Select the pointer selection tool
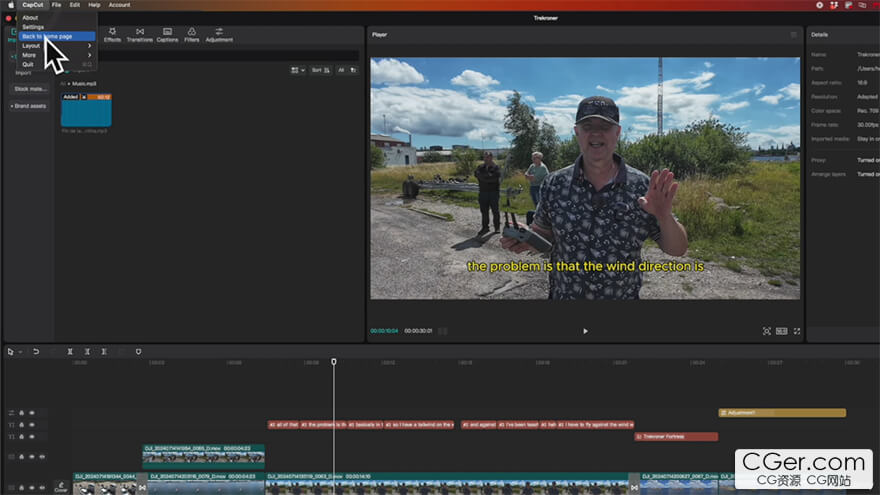 11,352
